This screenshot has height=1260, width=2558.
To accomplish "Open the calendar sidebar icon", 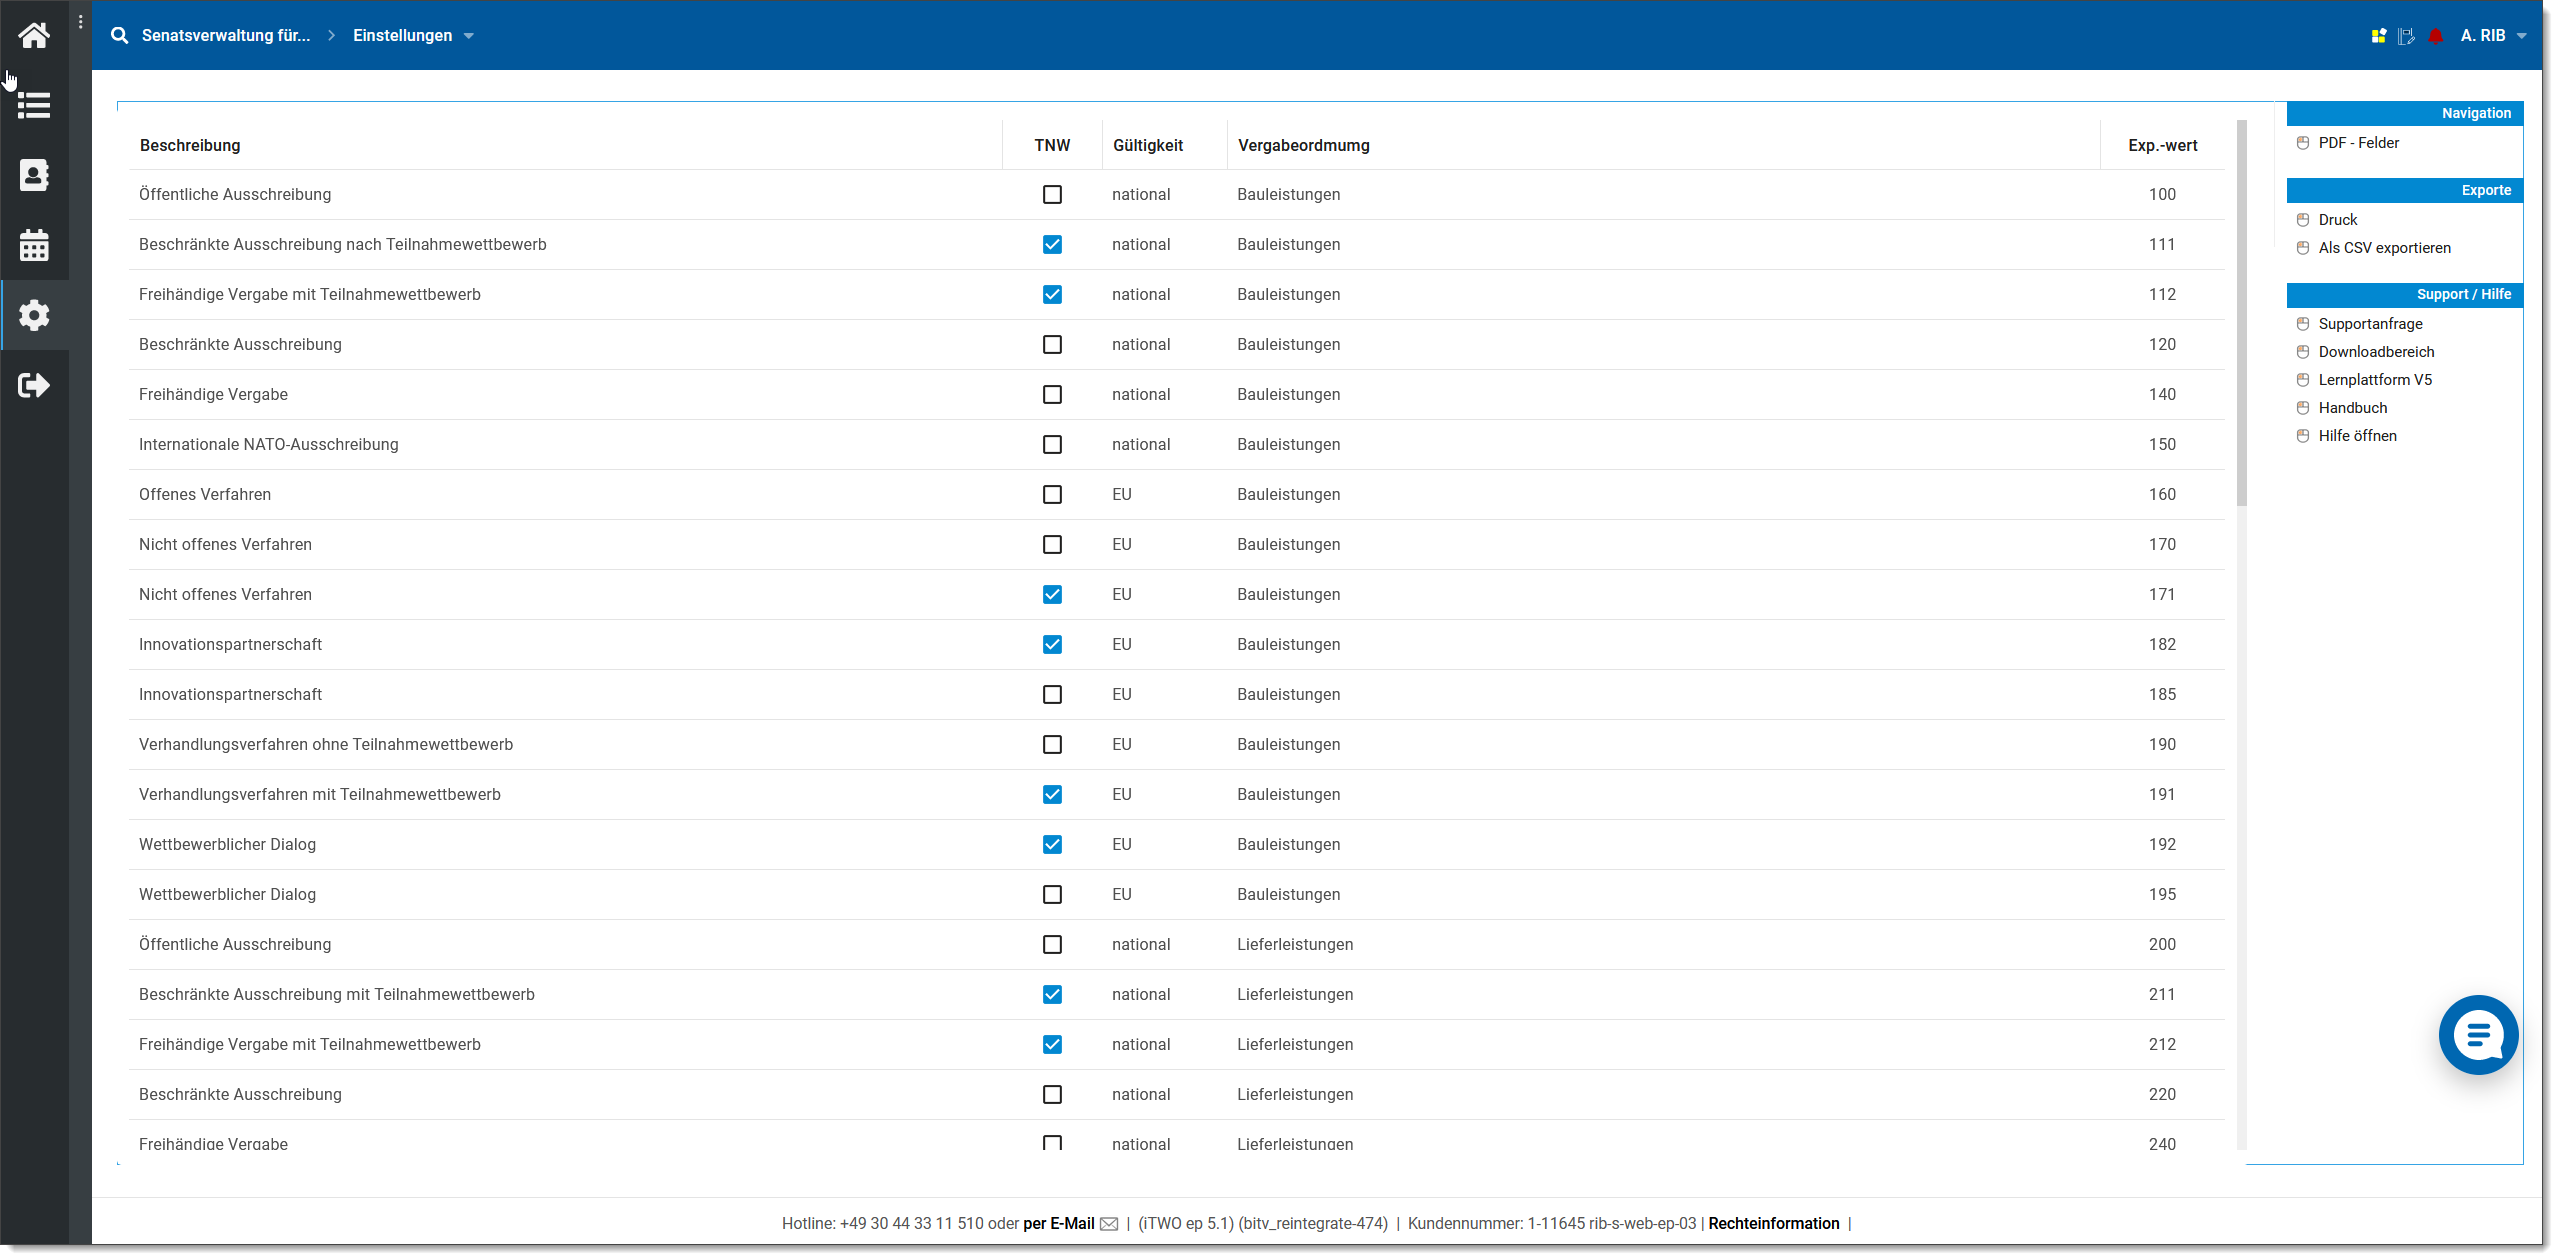I will 34,245.
